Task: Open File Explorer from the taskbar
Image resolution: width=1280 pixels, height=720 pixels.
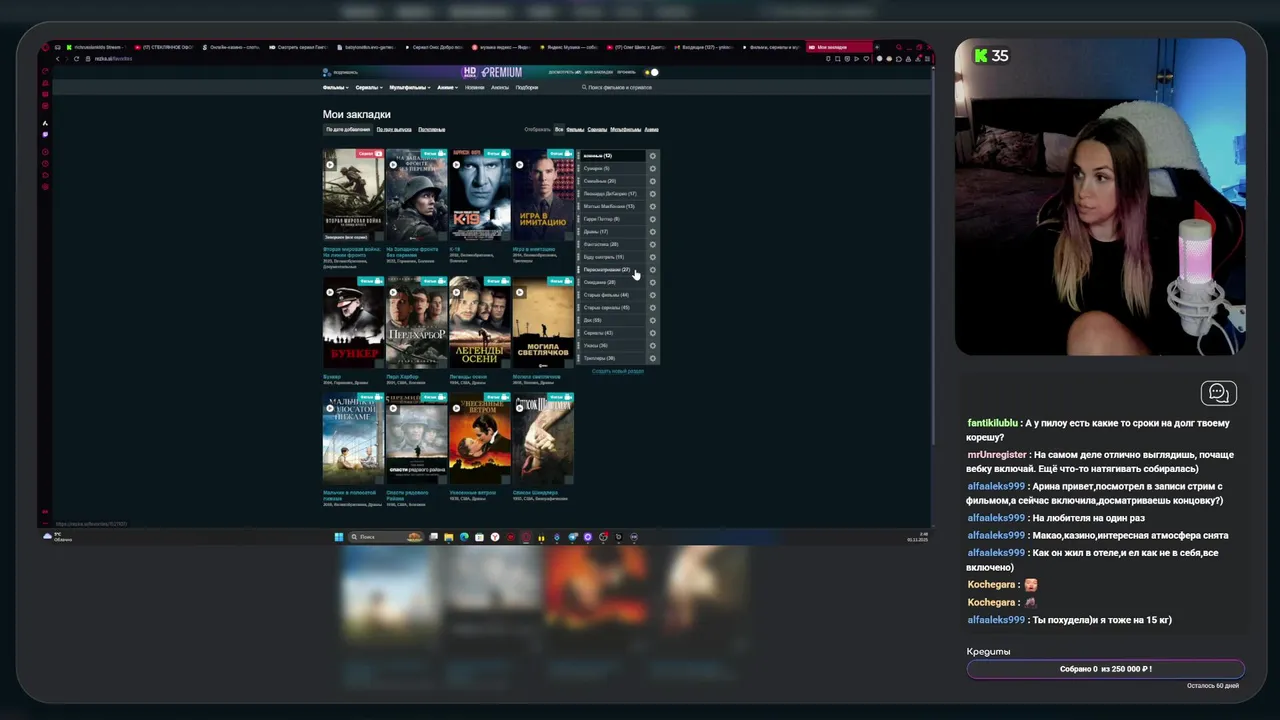Action: (x=449, y=537)
